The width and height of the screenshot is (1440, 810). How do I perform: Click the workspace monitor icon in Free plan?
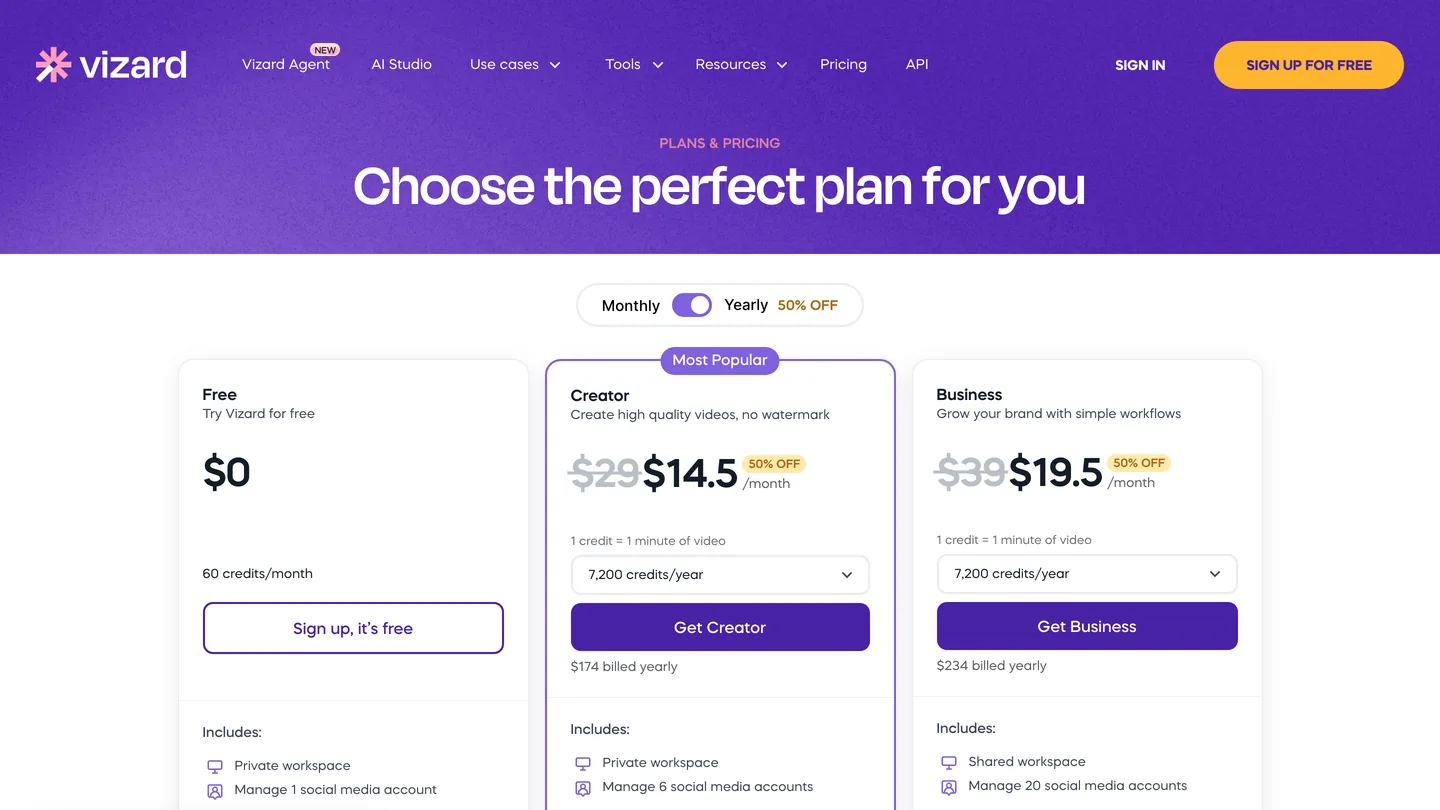pyautogui.click(x=214, y=766)
